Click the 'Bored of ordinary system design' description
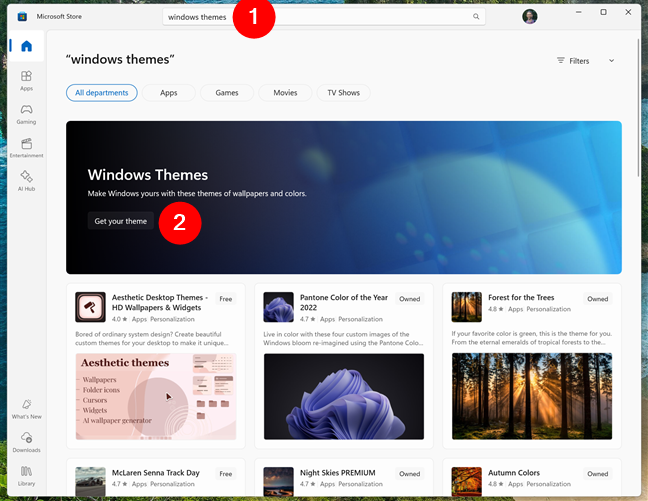Image resolution: width=648 pixels, height=501 pixels. pyautogui.click(x=152, y=339)
